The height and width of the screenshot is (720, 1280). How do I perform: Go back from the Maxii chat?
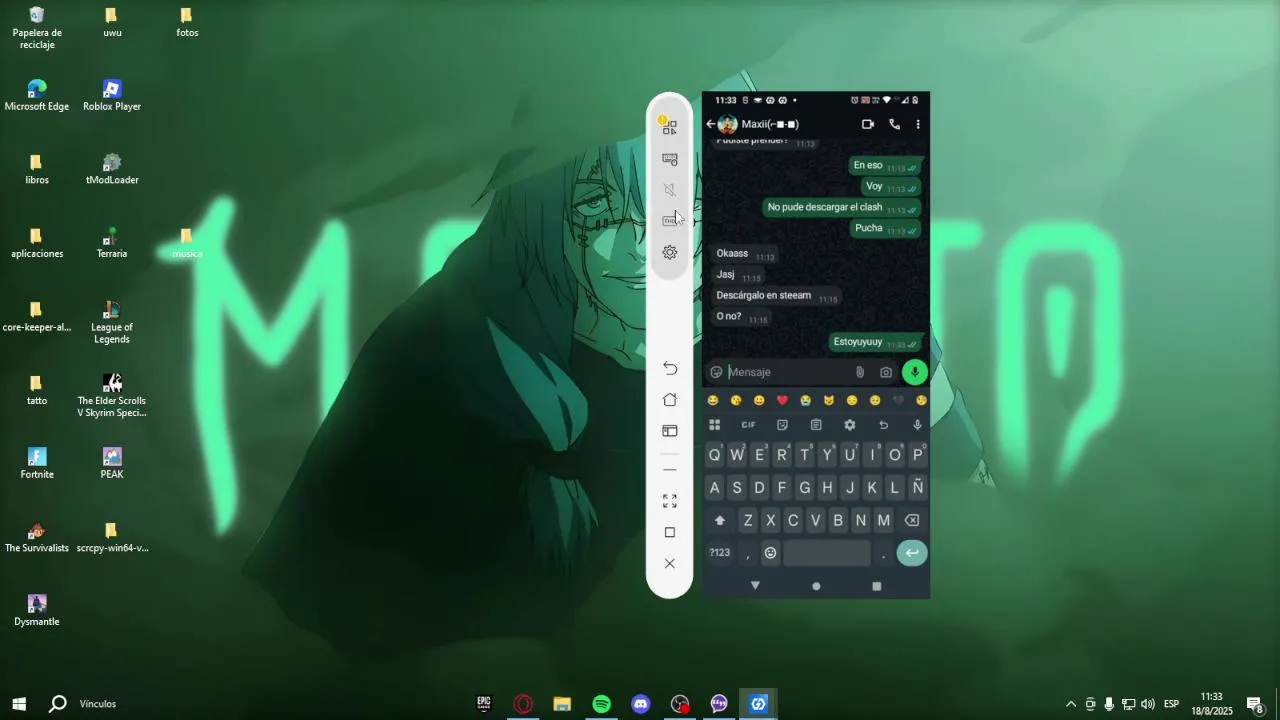tap(711, 124)
